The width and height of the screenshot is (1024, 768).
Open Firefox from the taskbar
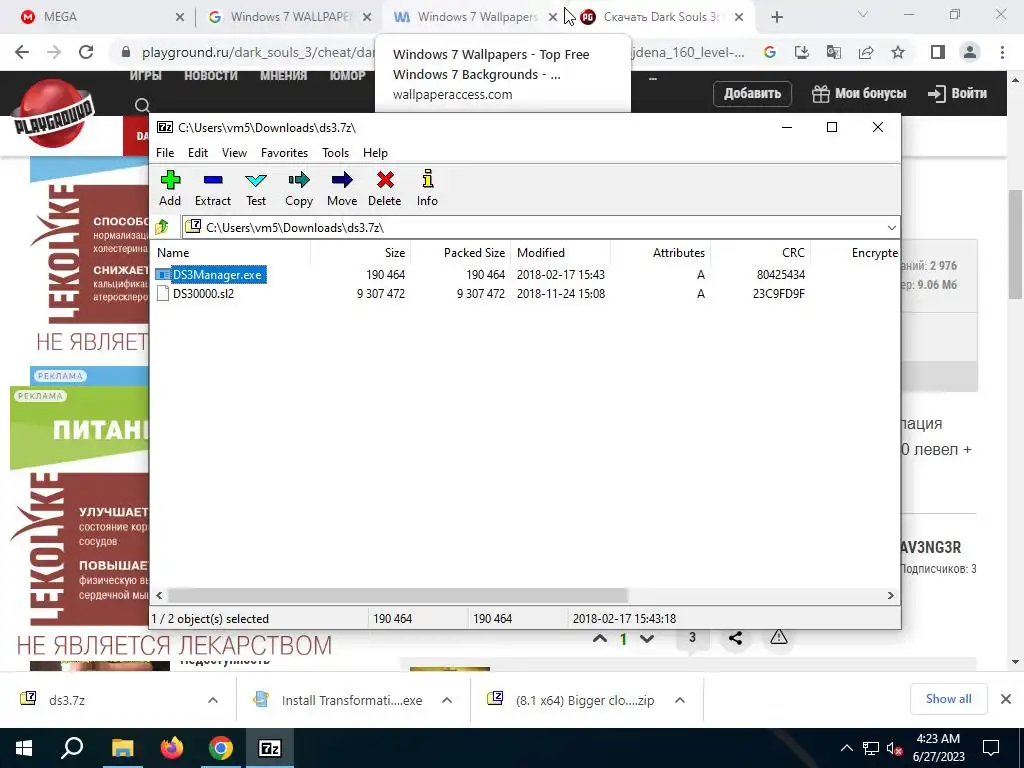172,748
